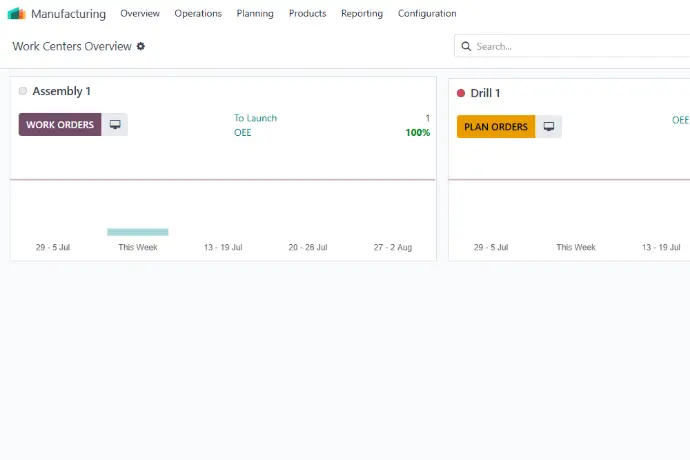Open the settings gear beside Work Centers Overview
This screenshot has height=460, width=690.
pos(141,46)
